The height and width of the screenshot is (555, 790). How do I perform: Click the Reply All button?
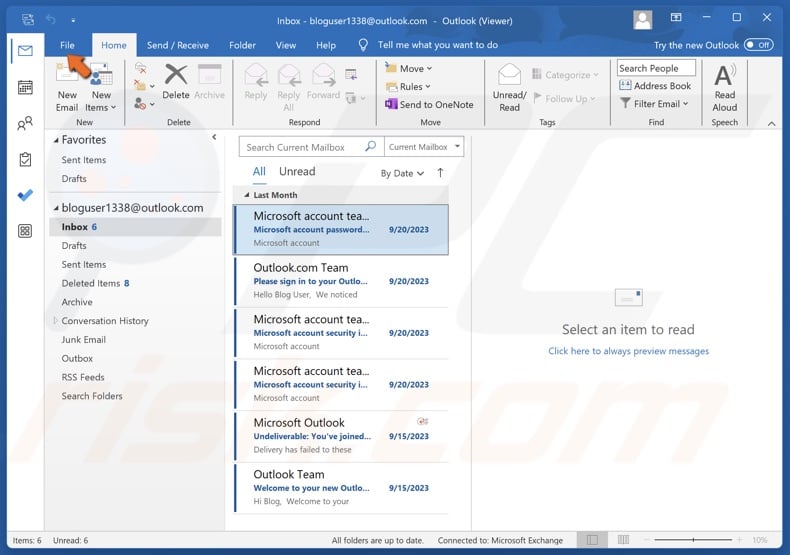point(289,88)
